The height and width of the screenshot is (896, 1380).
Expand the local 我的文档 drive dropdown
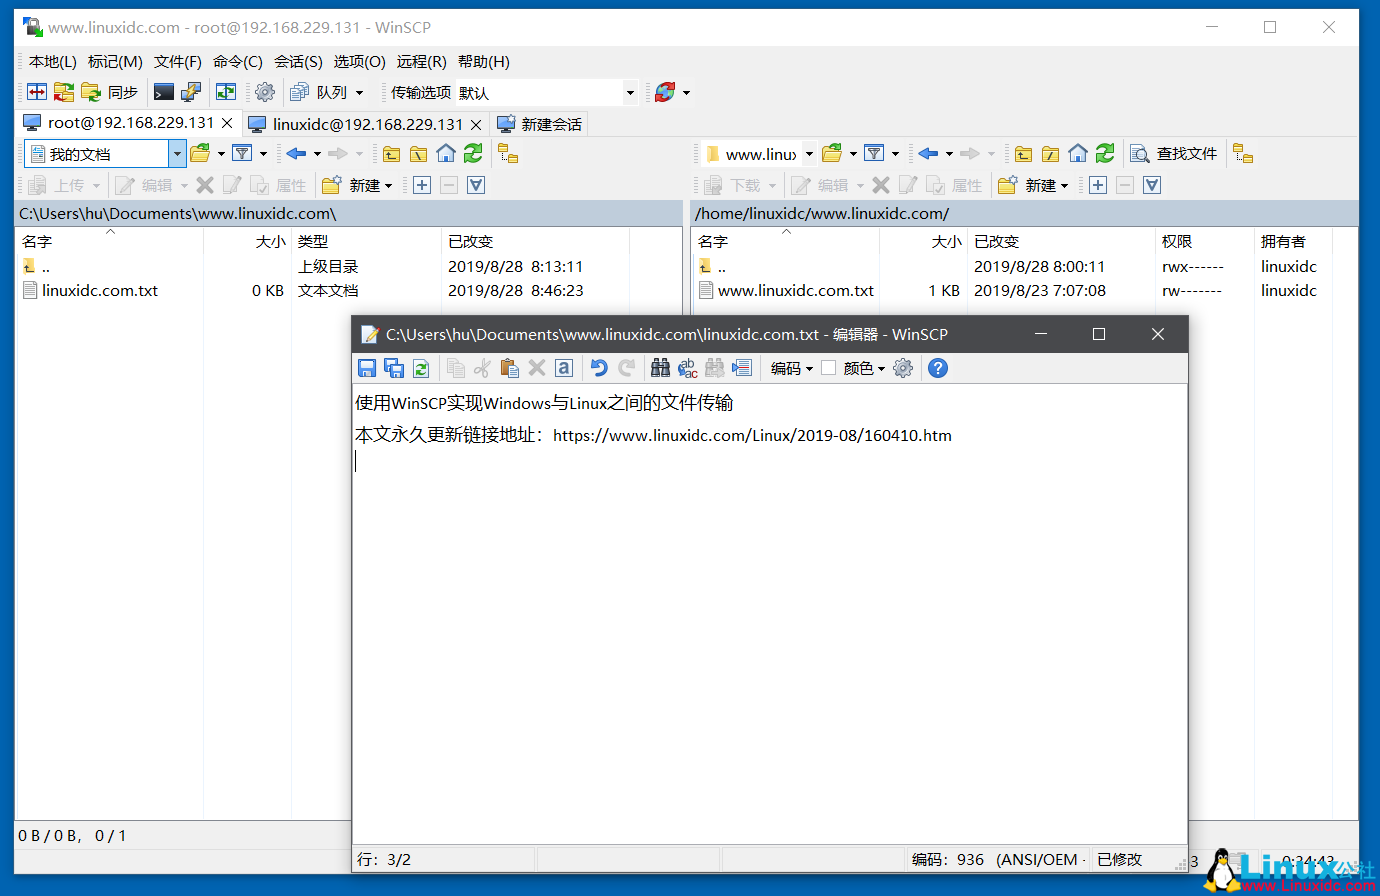tap(177, 154)
